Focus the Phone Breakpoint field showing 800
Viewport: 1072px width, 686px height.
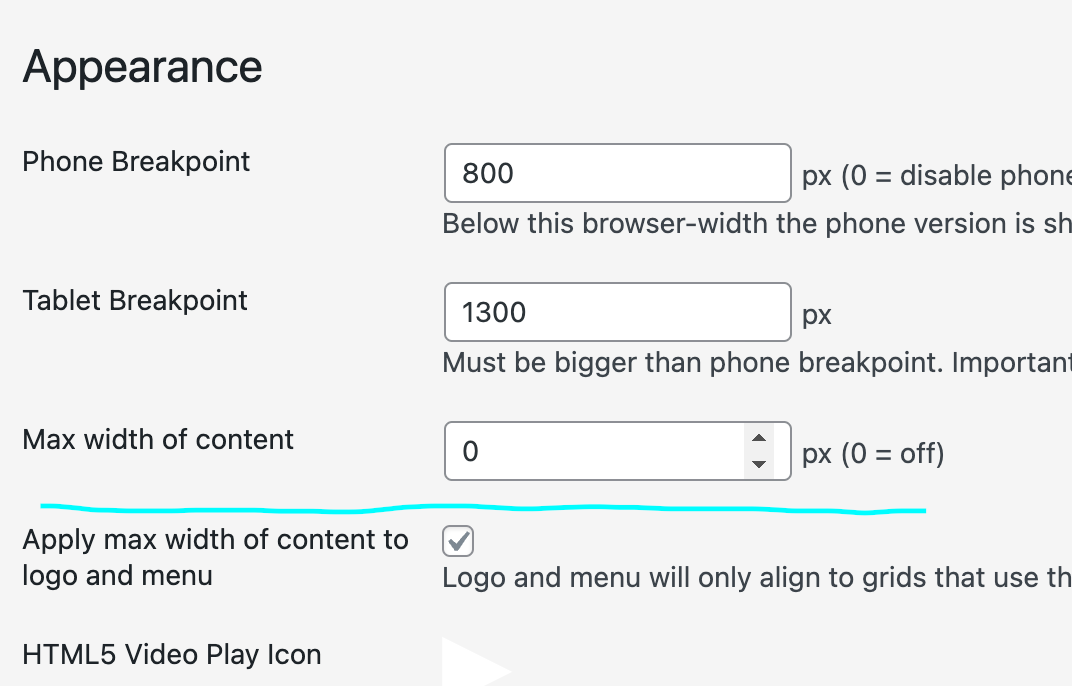[x=617, y=173]
